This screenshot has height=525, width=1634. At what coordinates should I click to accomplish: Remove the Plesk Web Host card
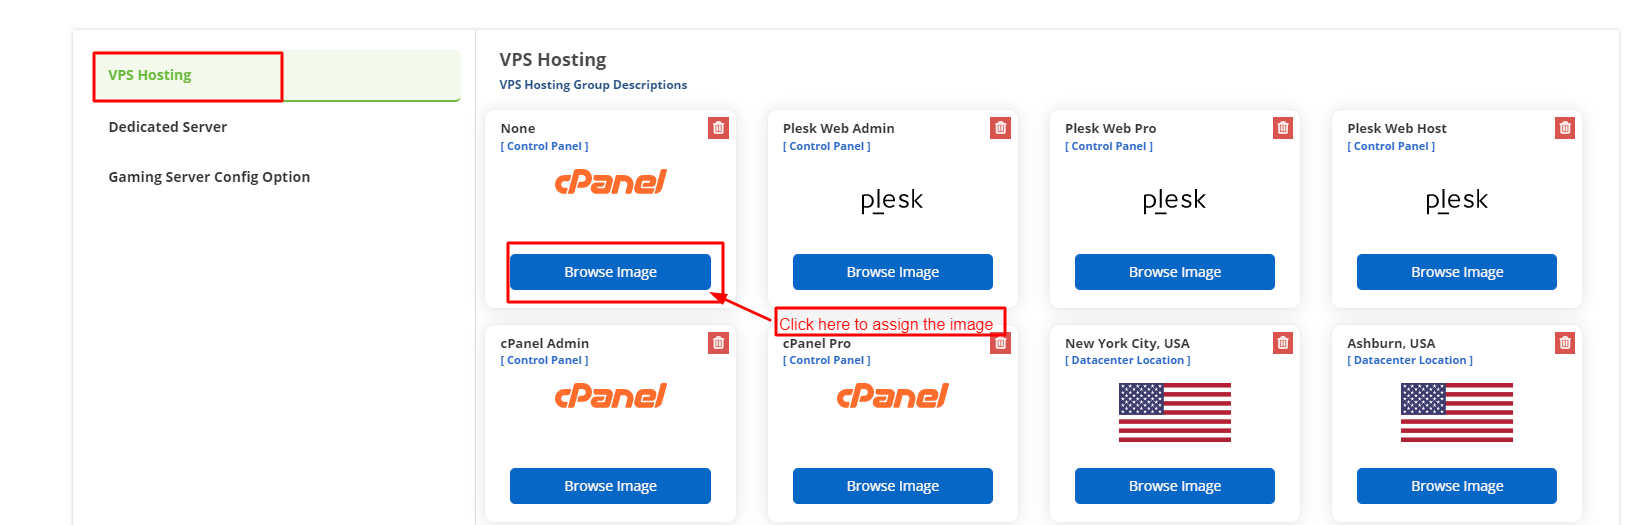click(1565, 128)
